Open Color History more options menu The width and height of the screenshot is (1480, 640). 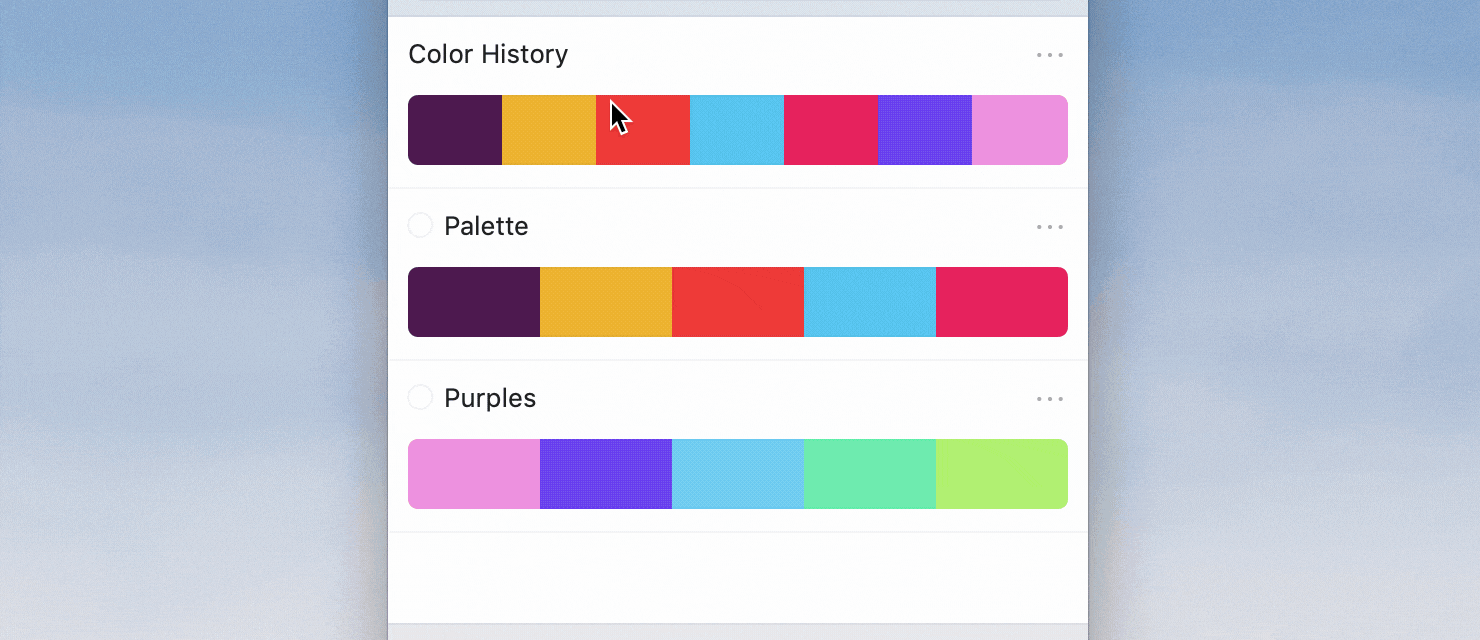(x=1050, y=55)
